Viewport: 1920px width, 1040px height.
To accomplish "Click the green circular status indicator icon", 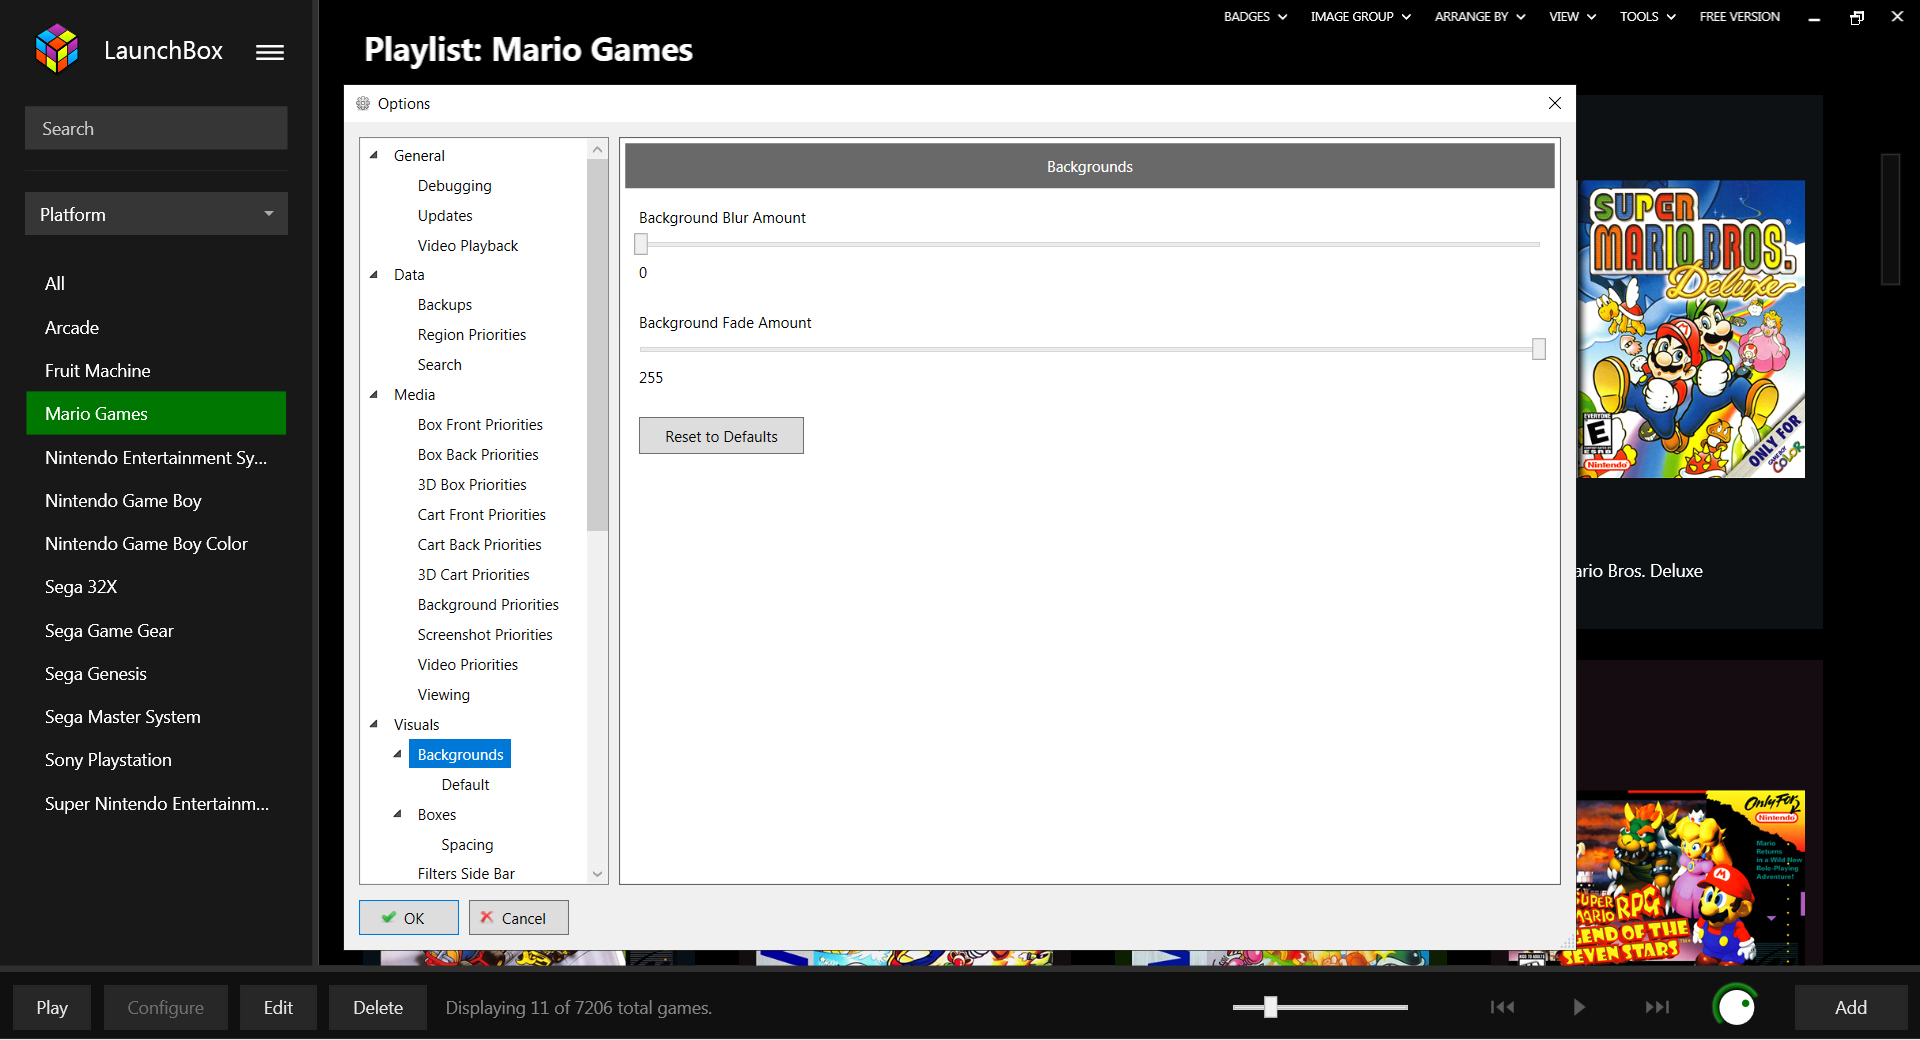I will [1735, 1006].
